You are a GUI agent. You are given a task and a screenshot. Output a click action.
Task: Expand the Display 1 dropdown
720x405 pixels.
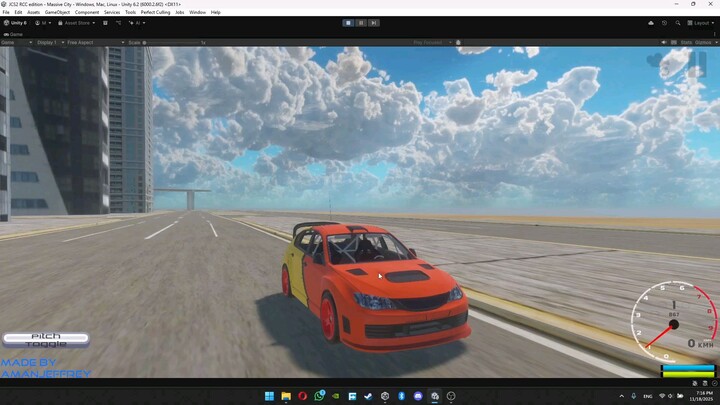[x=48, y=42]
